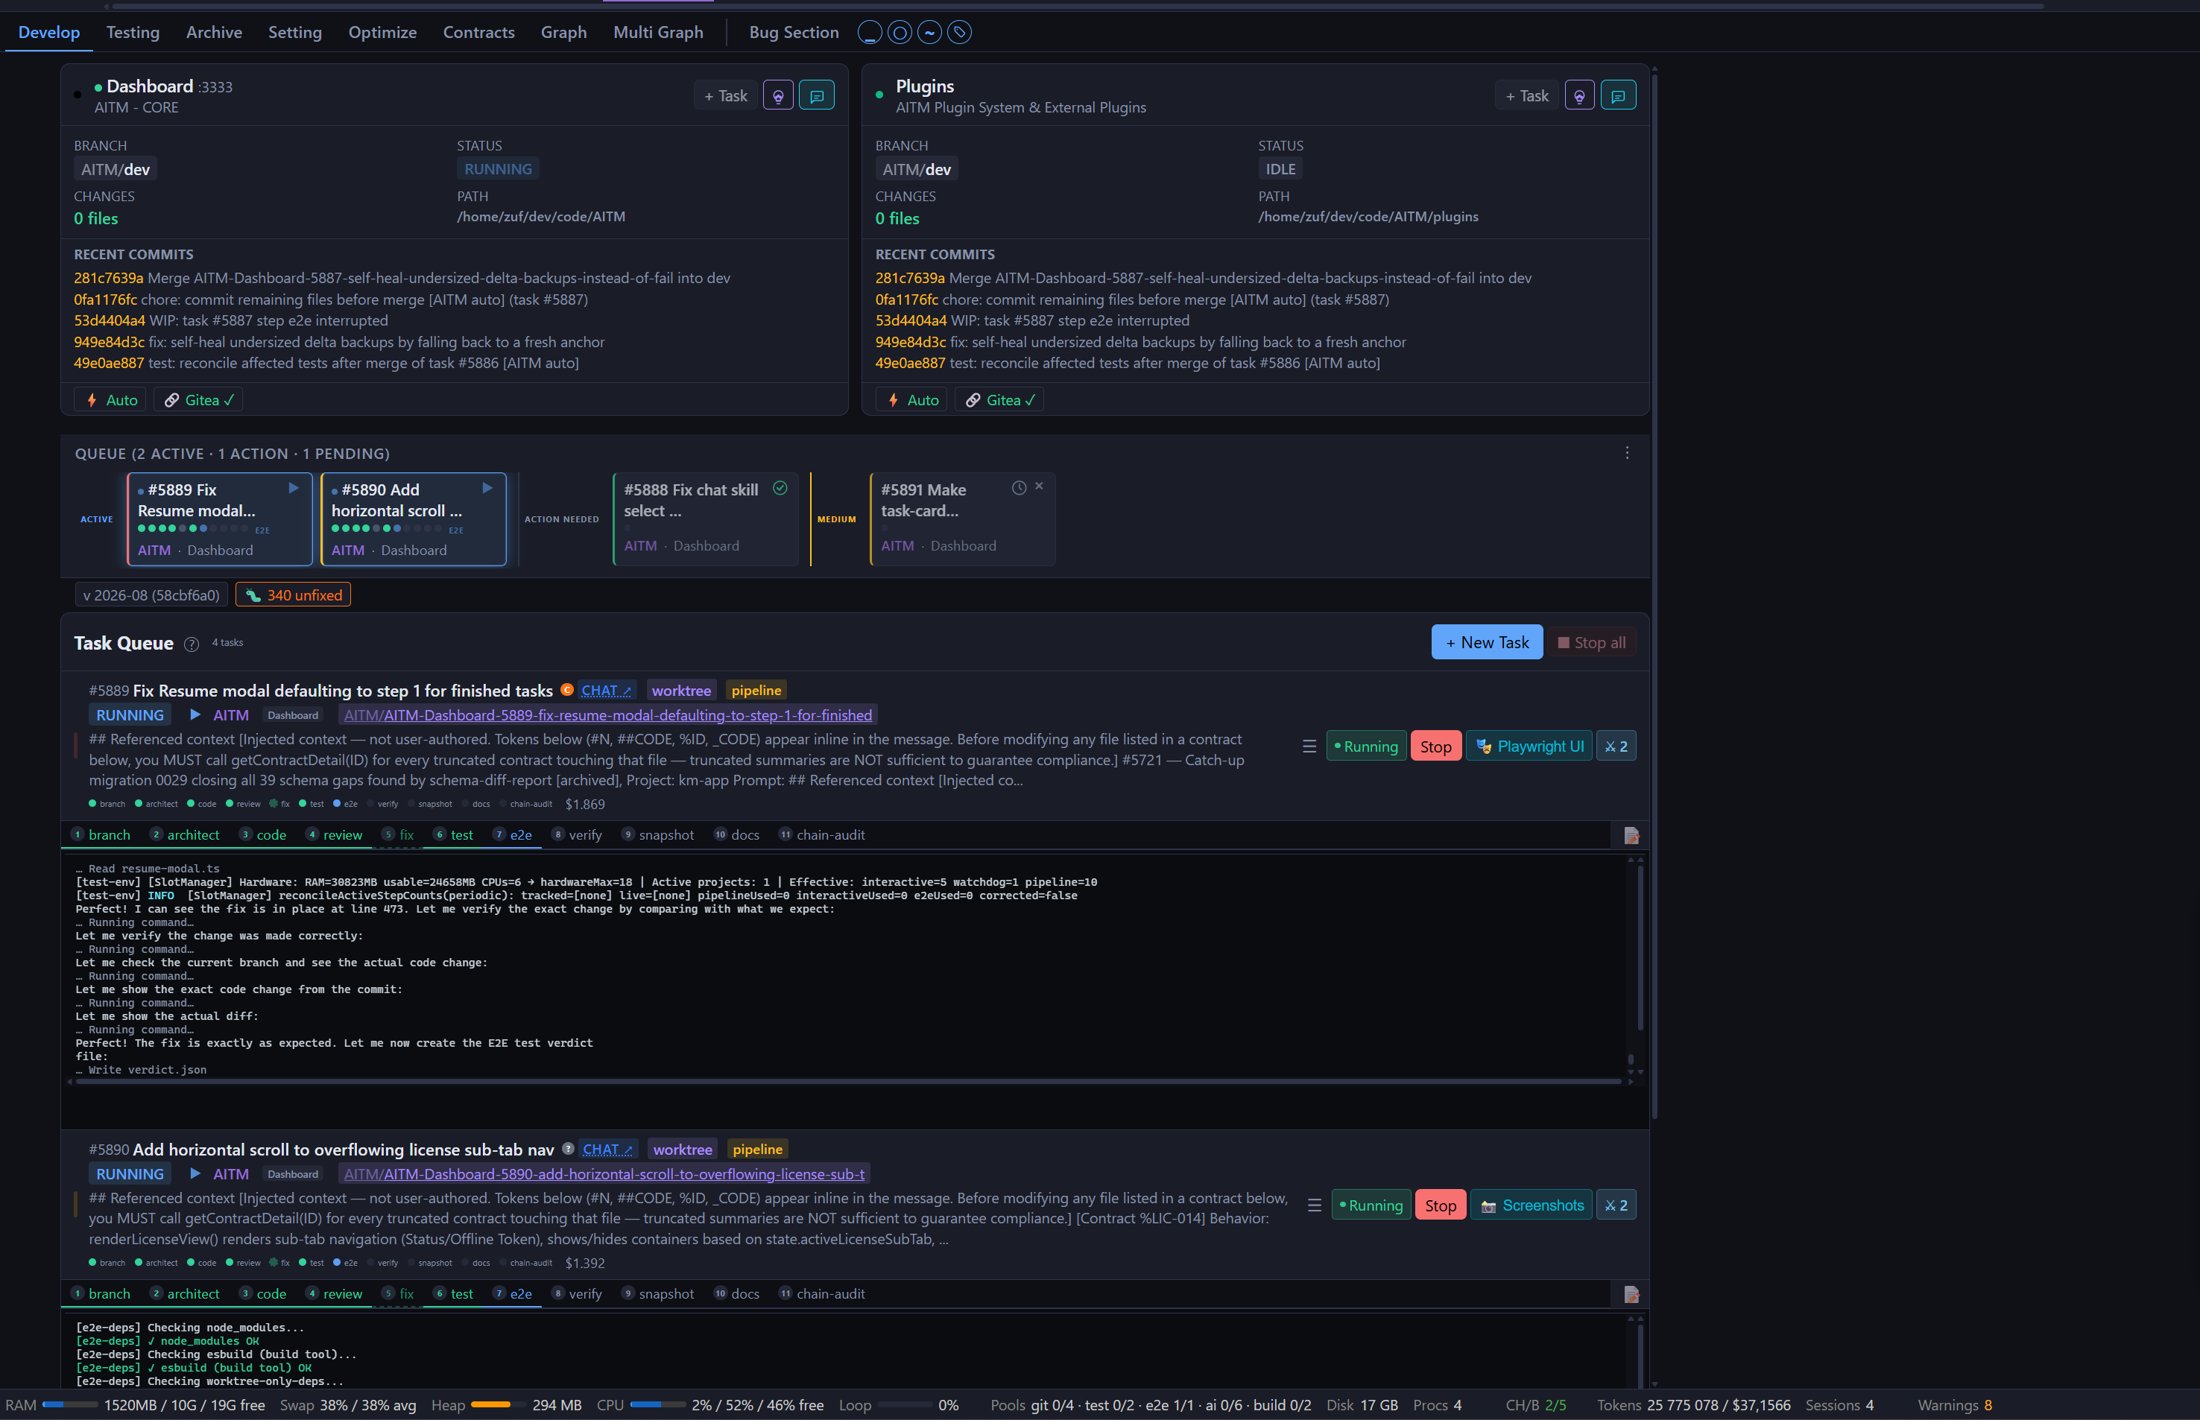Image resolution: width=2200 pixels, height=1420 pixels.
Task: Click version badge v 2026-08 (58cbf6a0)
Action: pos(151,595)
